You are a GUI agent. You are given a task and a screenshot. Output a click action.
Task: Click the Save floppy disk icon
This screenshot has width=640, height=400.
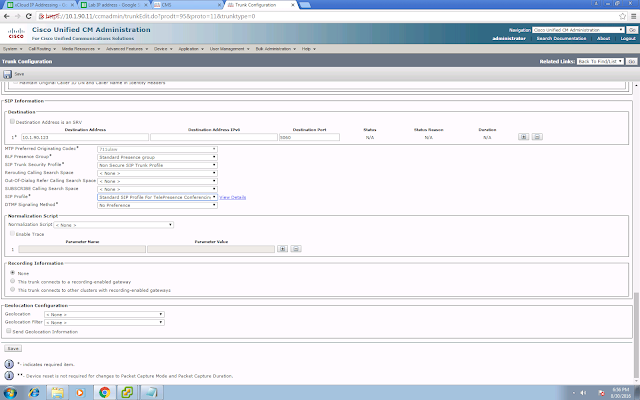[7, 74]
